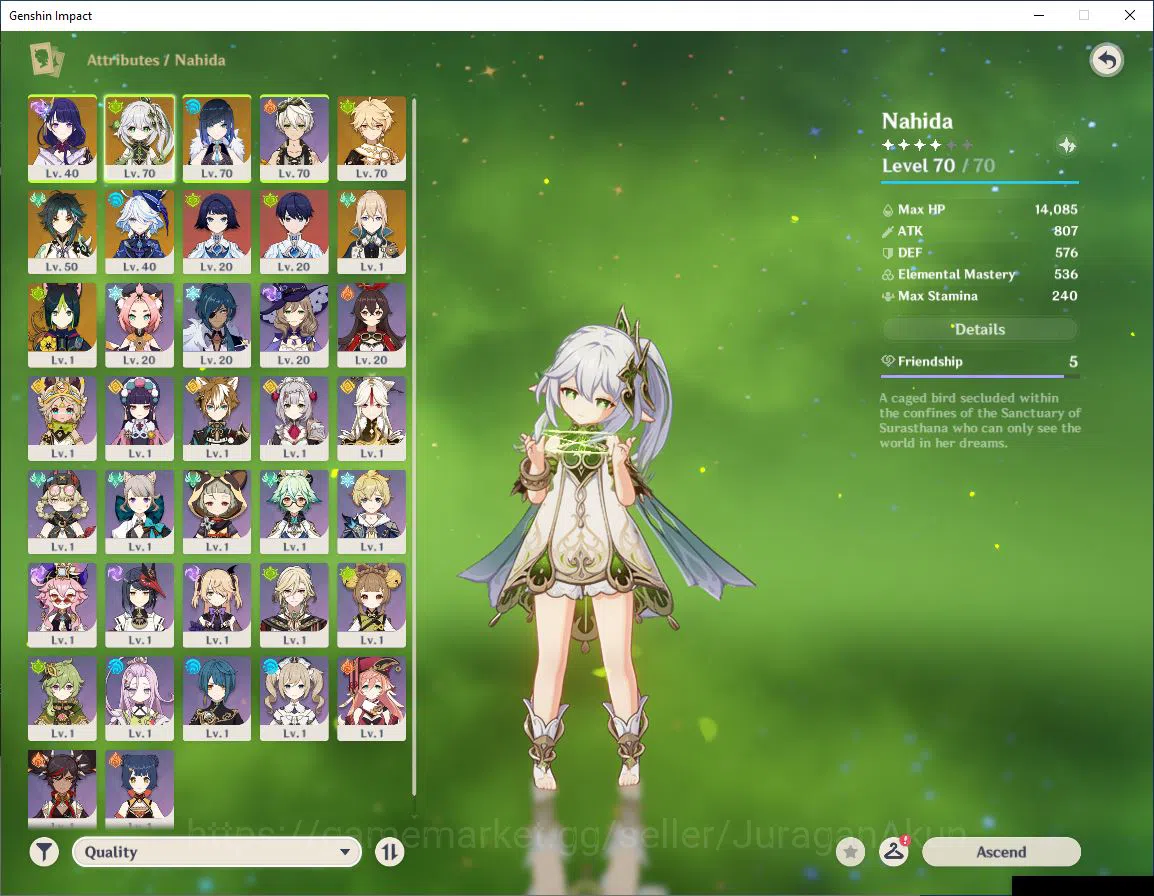Select Collei portrait with green hair
The height and width of the screenshot is (896, 1154).
tap(62, 699)
